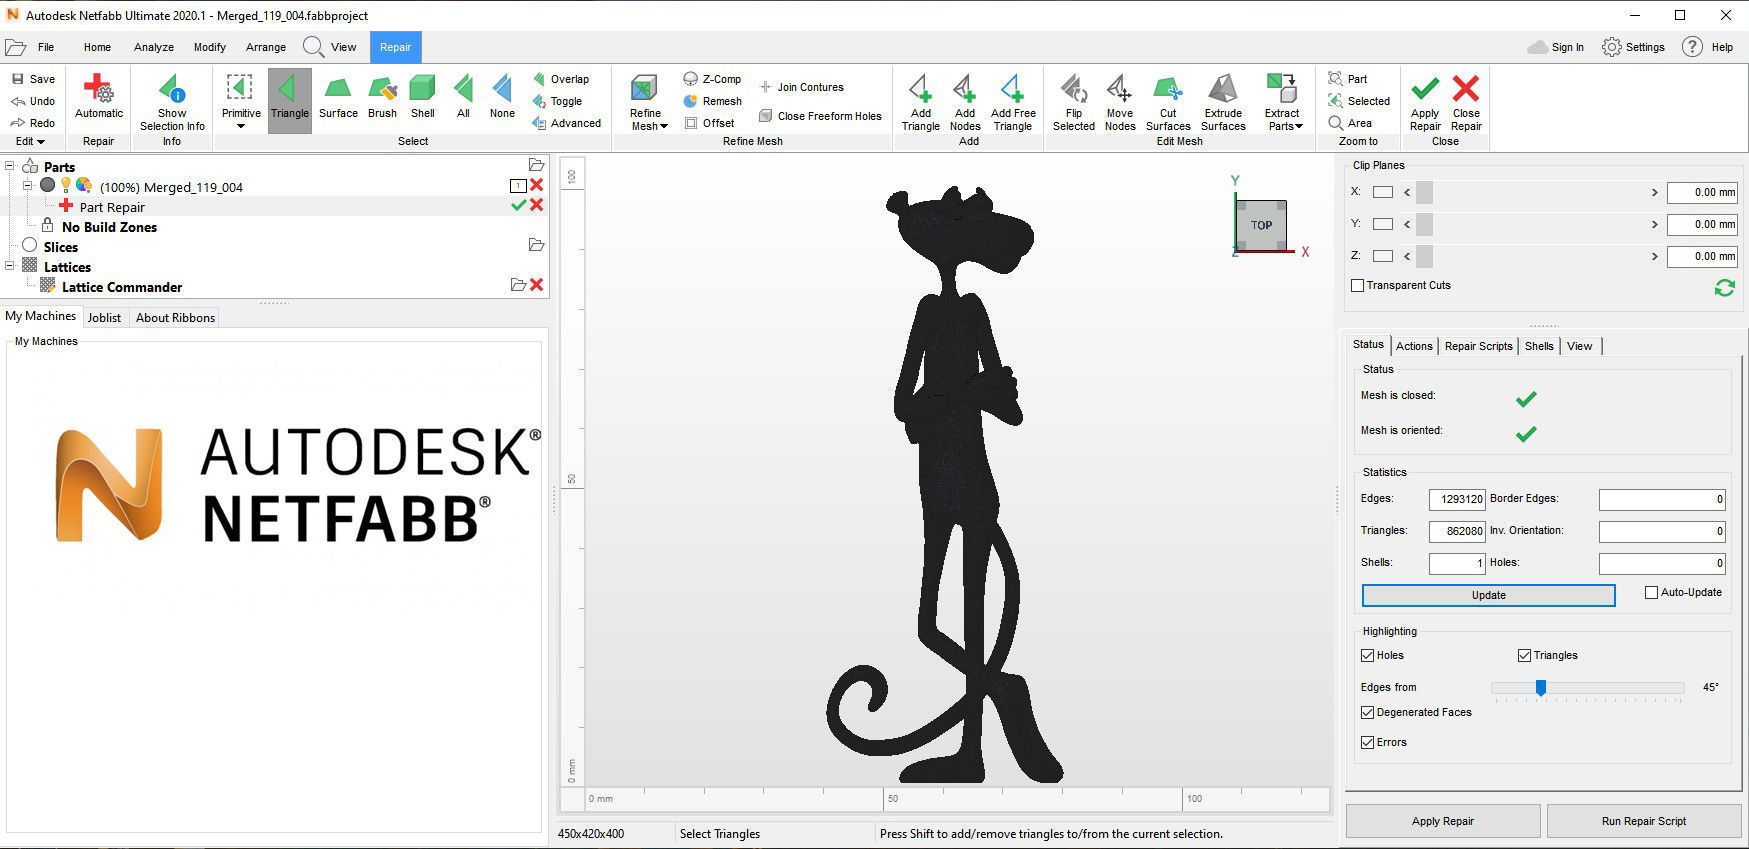Screen dimensions: 1749x849
Task: Click Add Triangle tool
Action: (920, 102)
